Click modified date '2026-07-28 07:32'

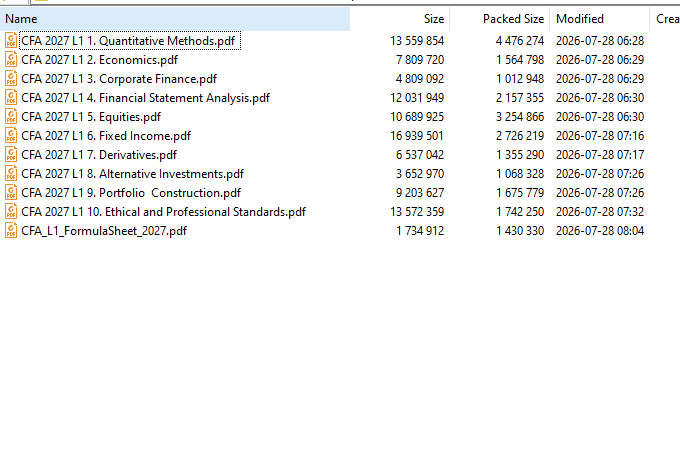click(600, 212)
